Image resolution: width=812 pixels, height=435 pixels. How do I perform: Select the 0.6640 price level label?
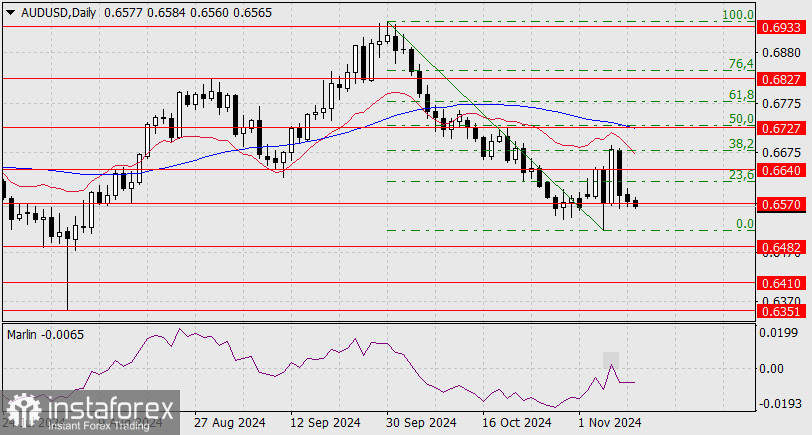pos(782,170)
